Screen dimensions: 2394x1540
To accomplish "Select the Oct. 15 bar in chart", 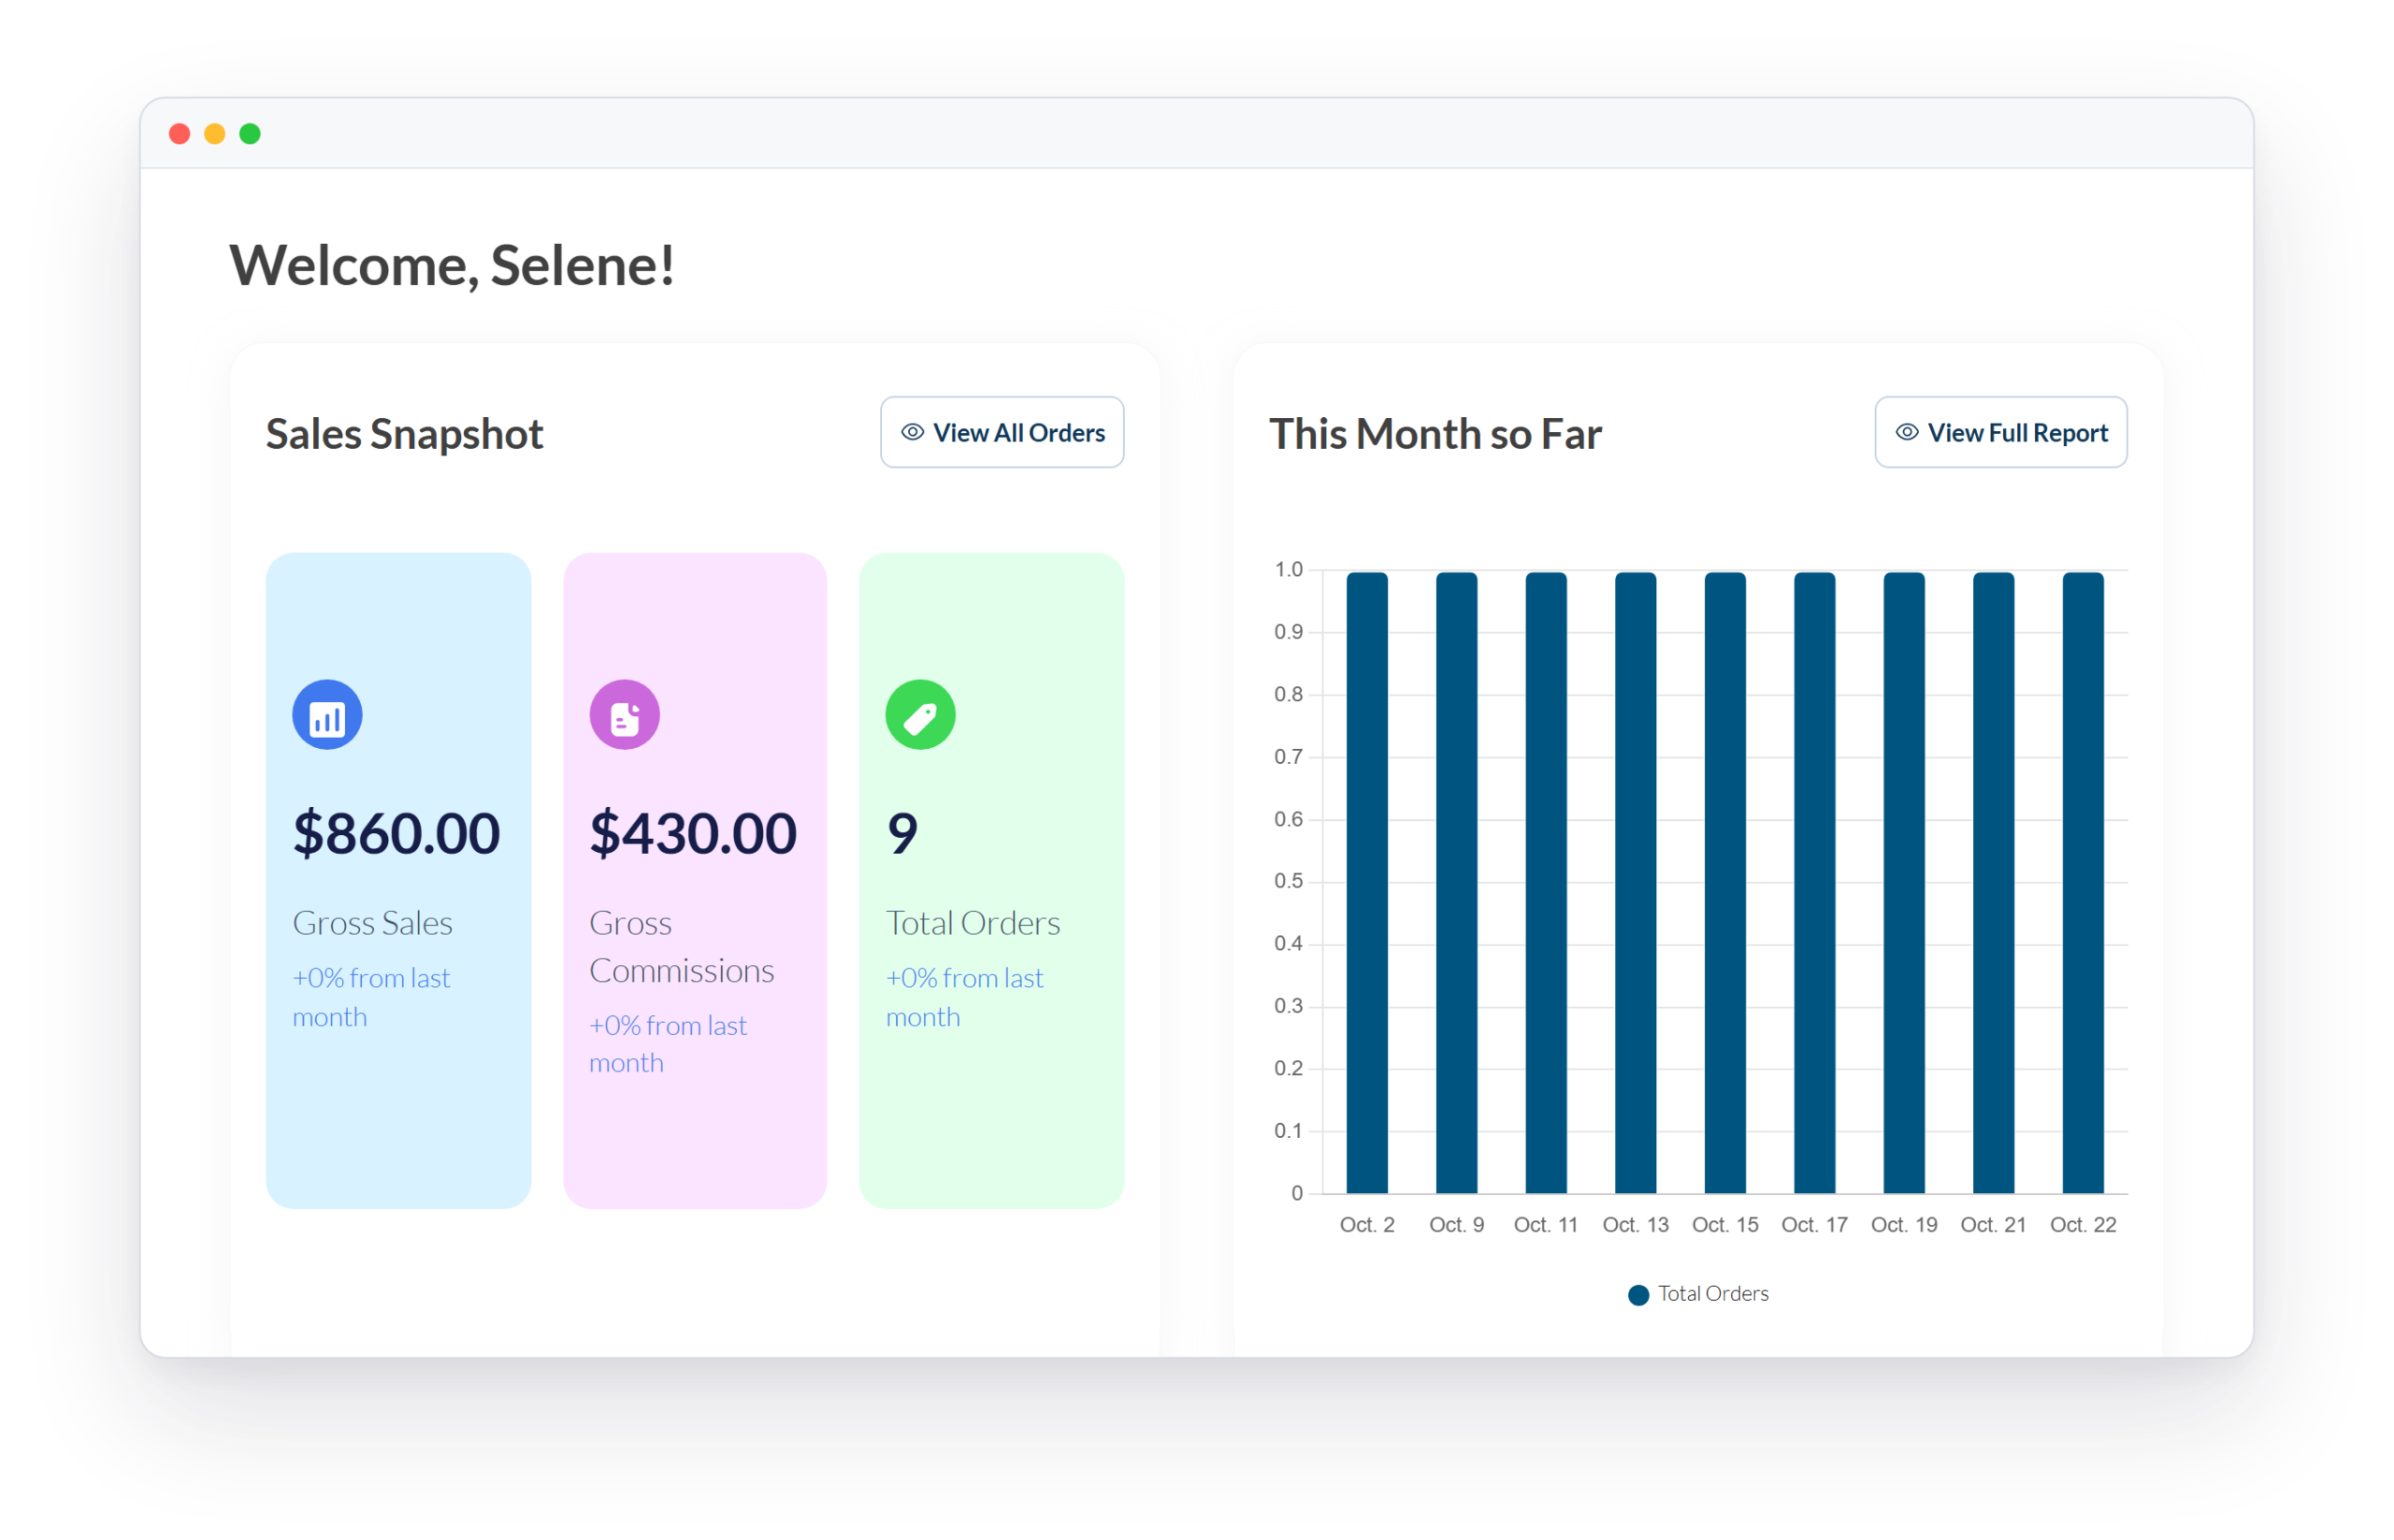I will tap(1725, 883).
